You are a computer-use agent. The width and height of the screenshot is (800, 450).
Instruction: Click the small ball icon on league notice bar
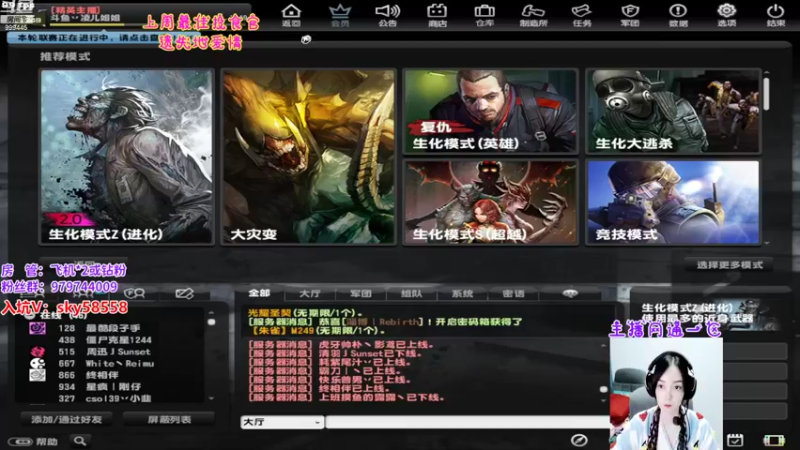pyautogui.click(x=306, y=39)
